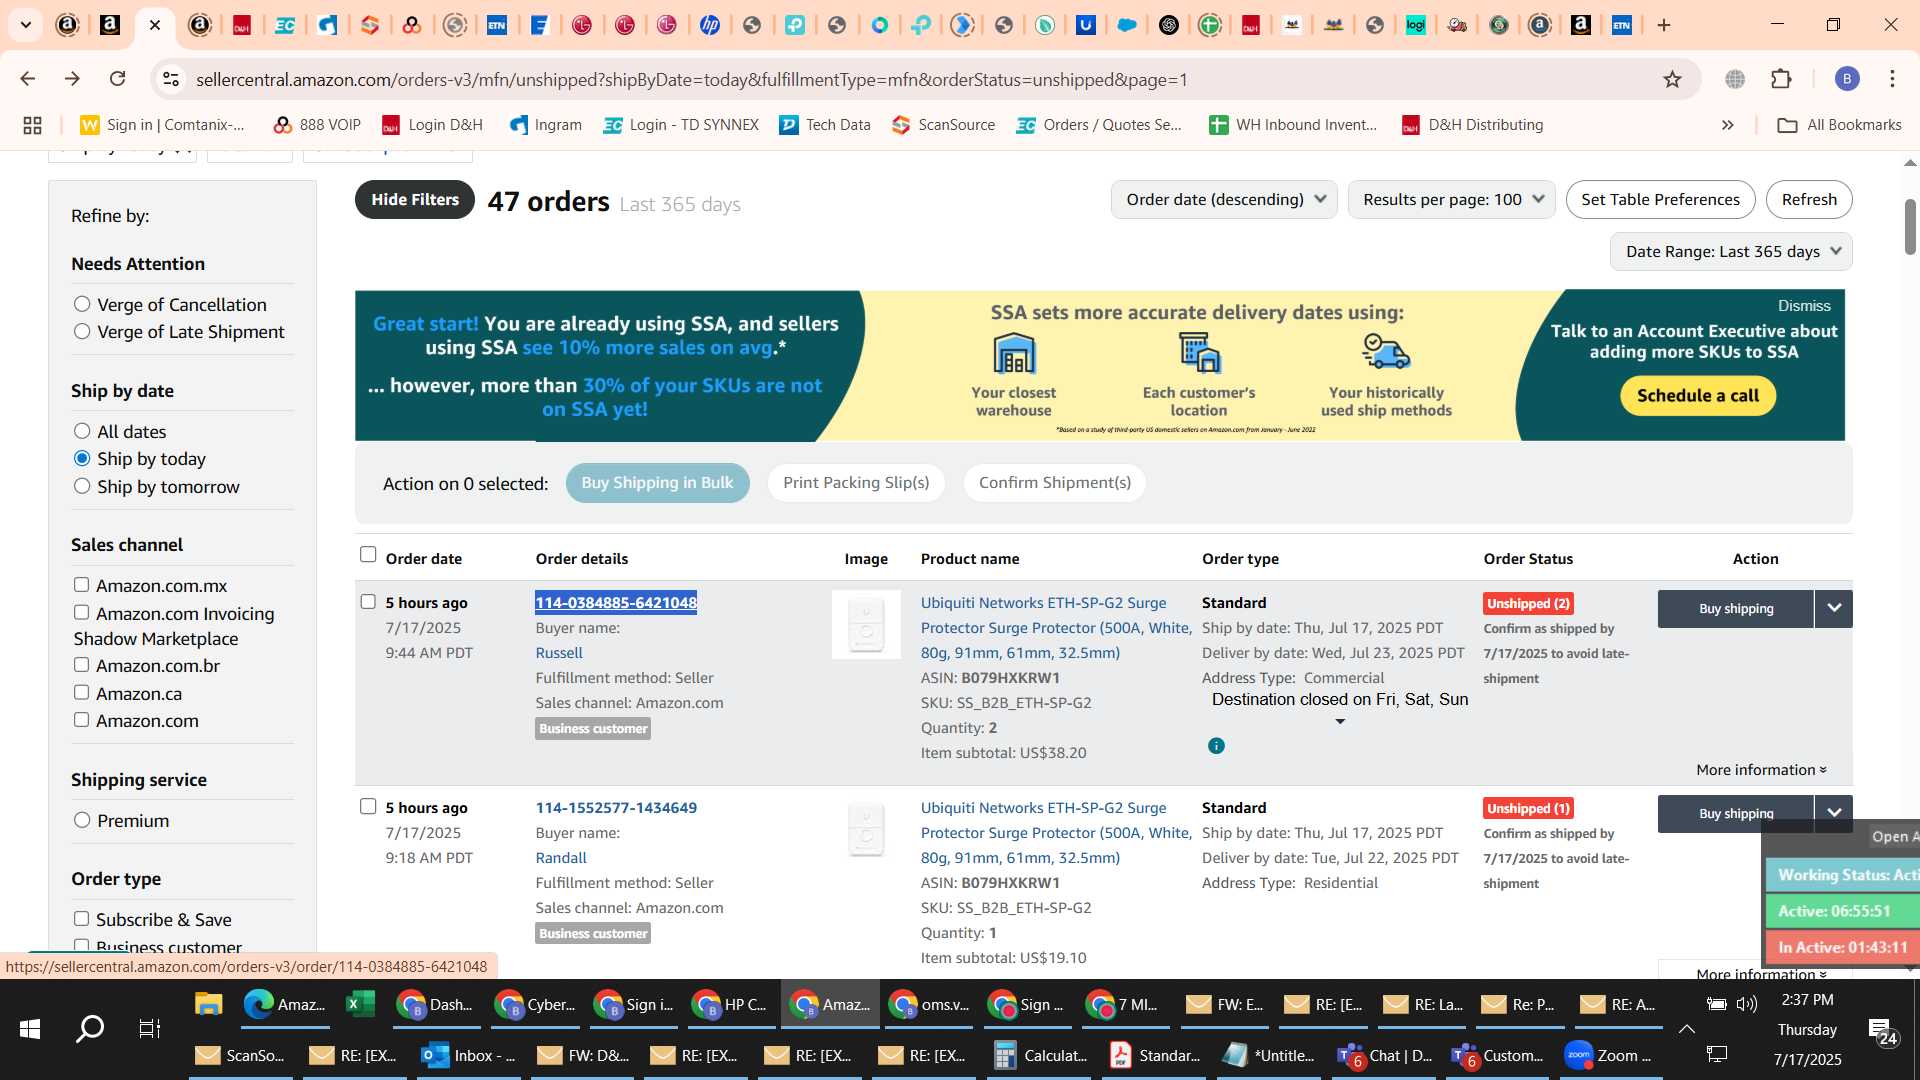
Task: Open Results per page dropdown
Action: tap(1451, 200)
